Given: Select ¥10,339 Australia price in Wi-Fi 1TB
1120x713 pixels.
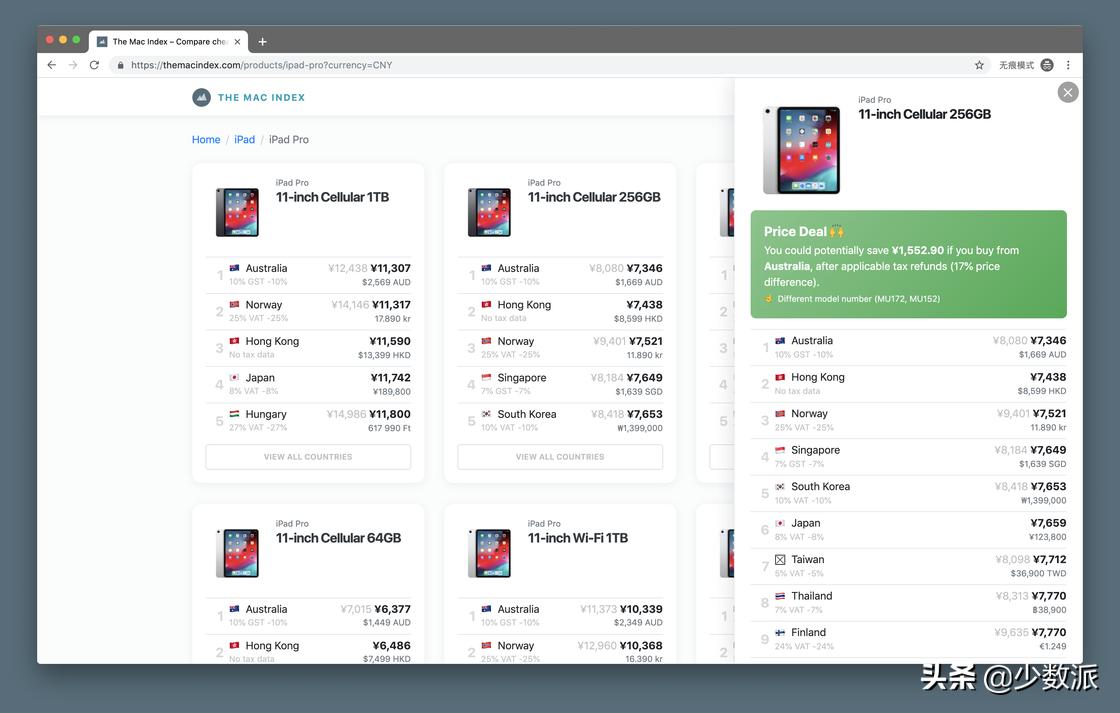Looking at the screenshot, I should (x=641, y=609).
